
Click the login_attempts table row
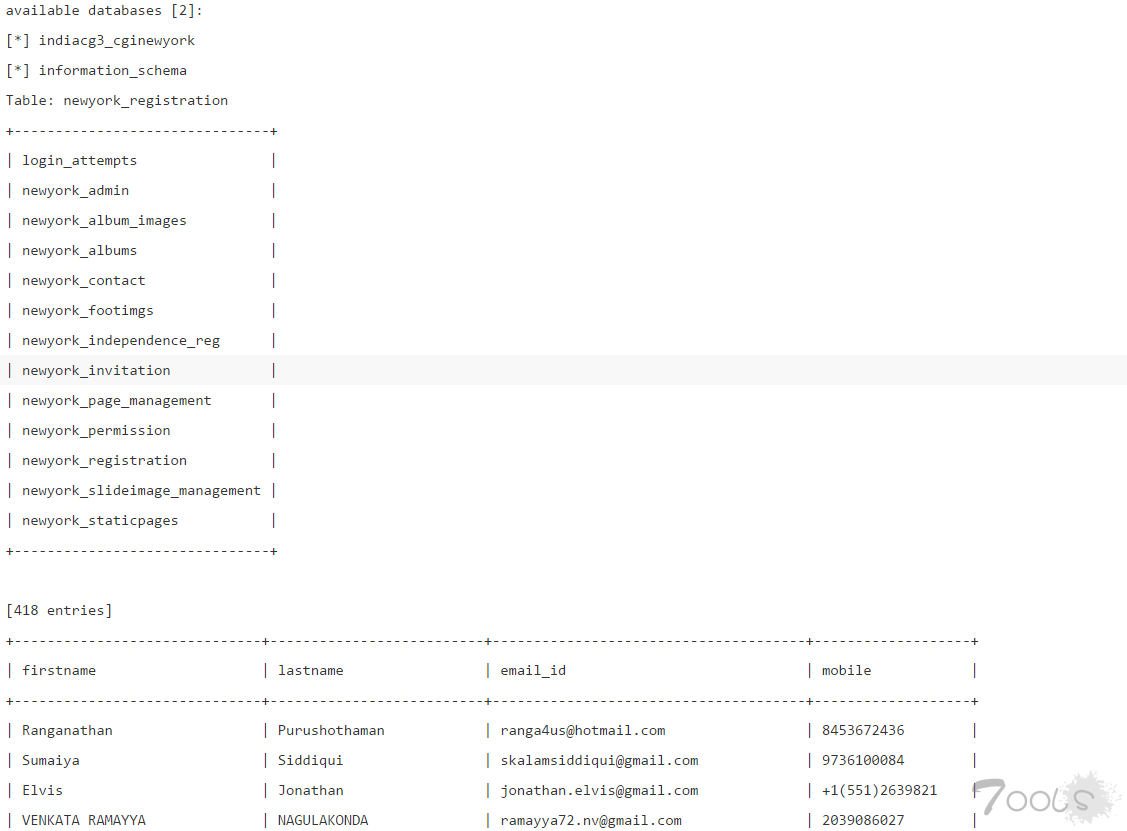click(79, 161)
